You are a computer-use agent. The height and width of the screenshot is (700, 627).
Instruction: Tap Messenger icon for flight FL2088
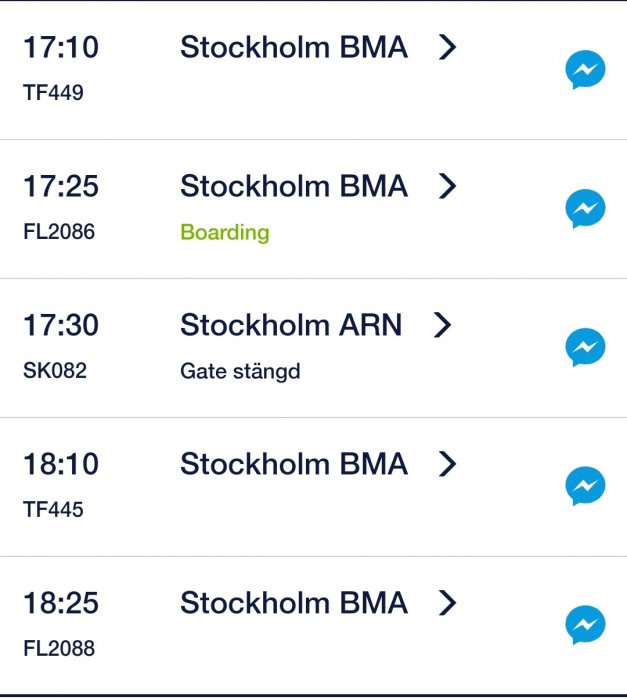(x=585, y=625)
